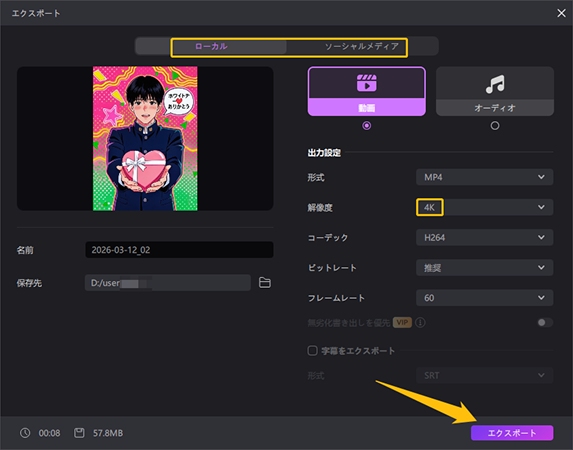573x450 pixels.
Task: Click the purple エクスポート button
Action: click(512, 433)
